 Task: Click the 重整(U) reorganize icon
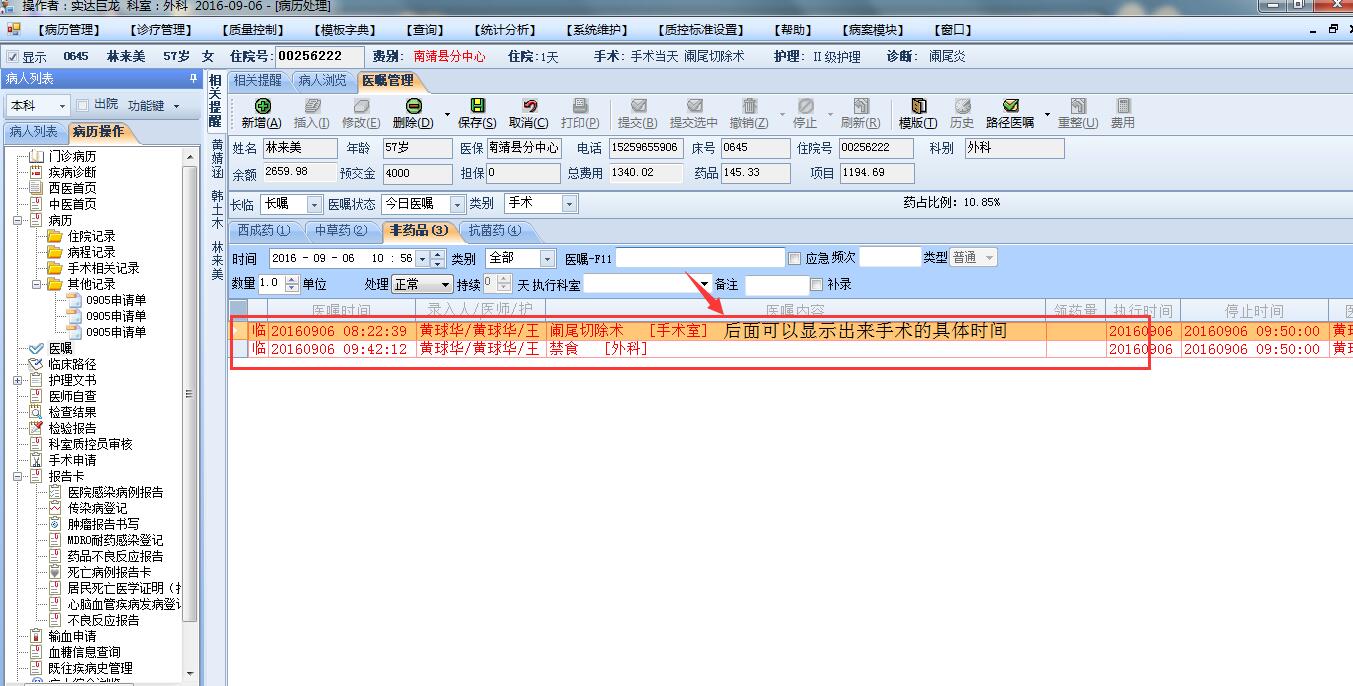click(1077, 106)
